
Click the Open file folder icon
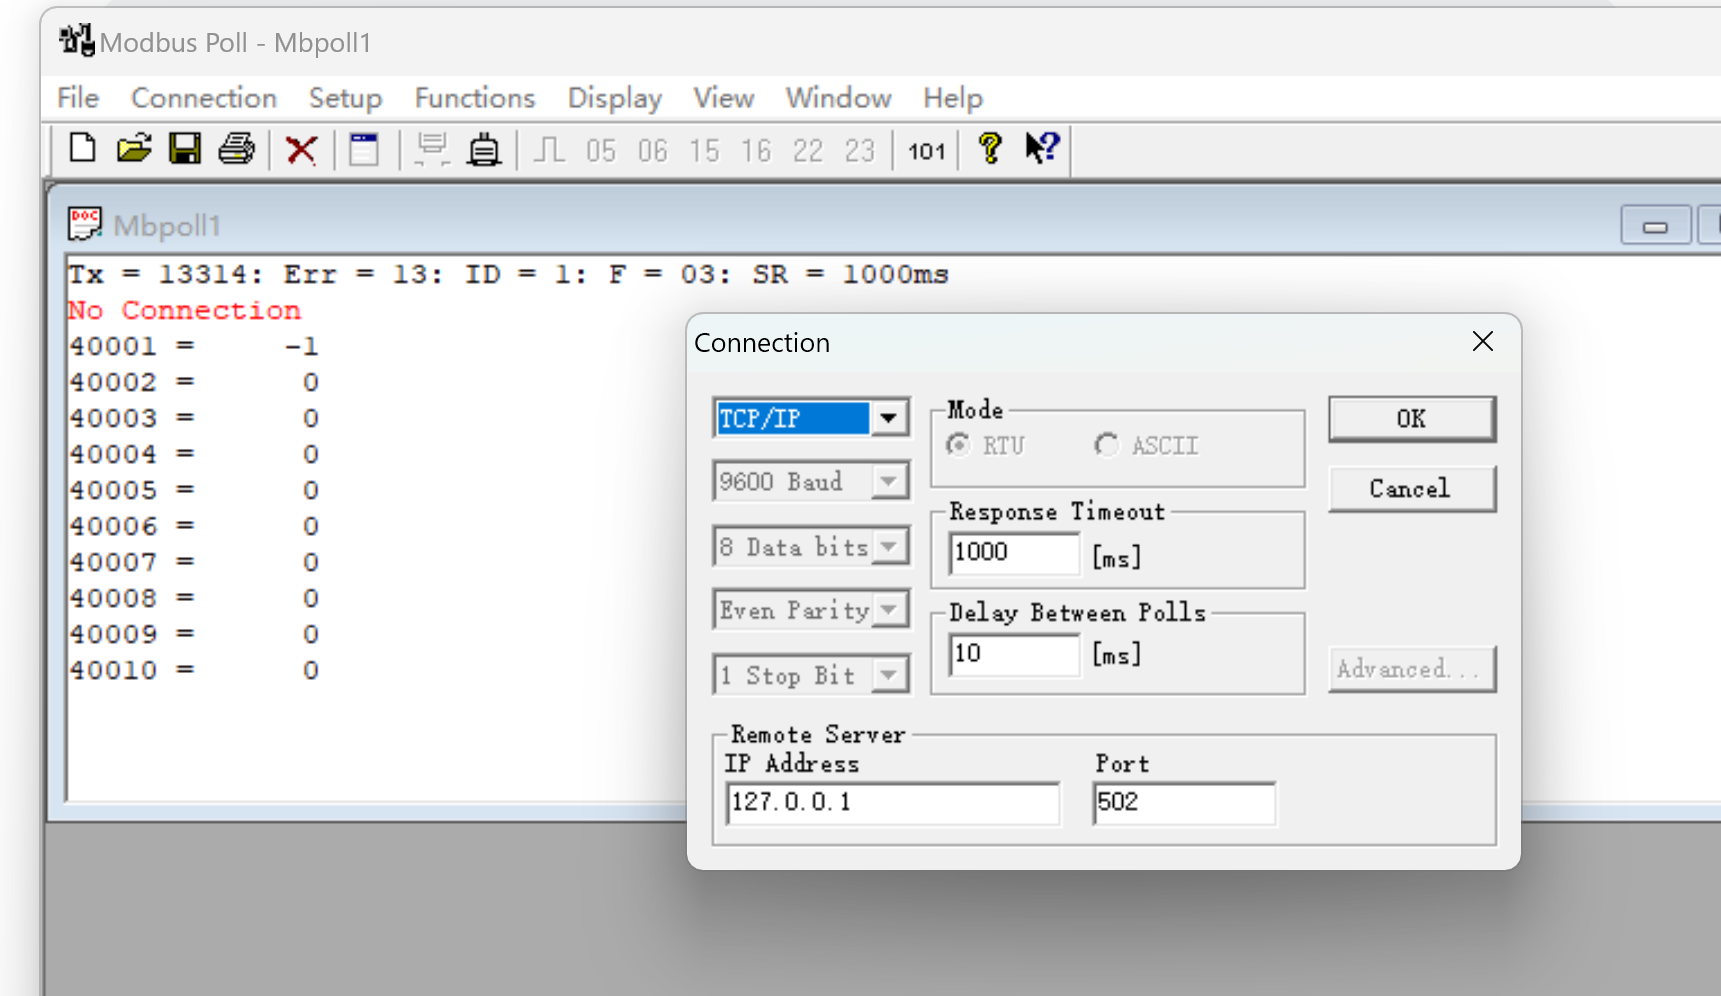tap(134, 149)
